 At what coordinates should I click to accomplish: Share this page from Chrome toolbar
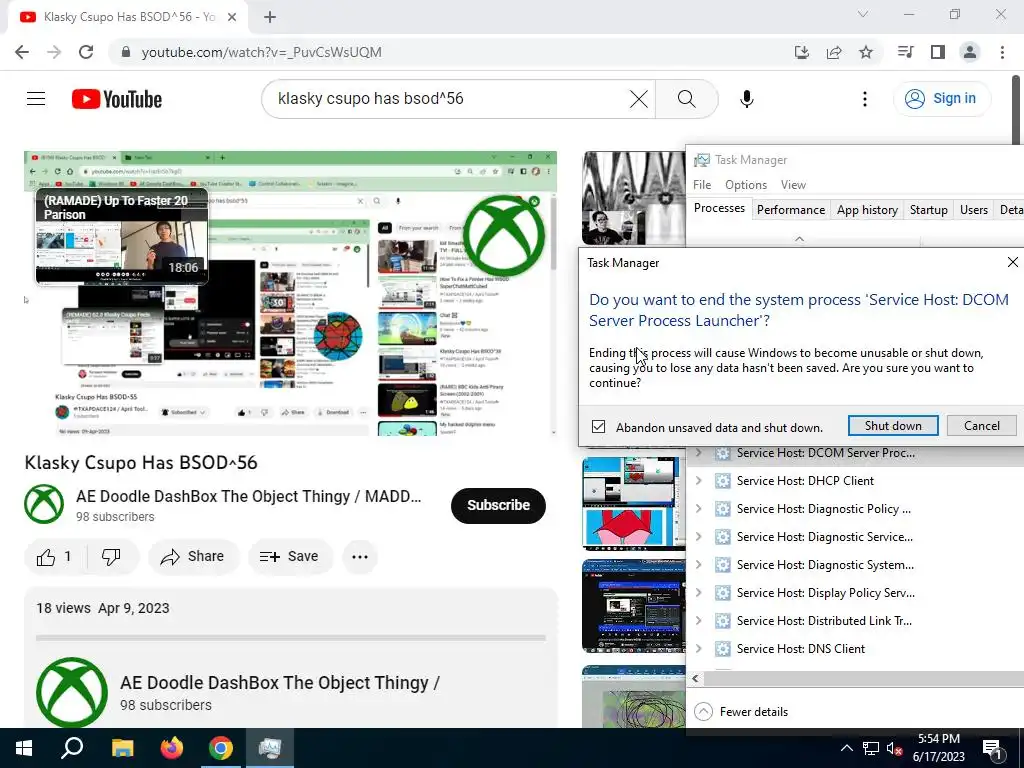pyautogui.click(x=834, y=52)
